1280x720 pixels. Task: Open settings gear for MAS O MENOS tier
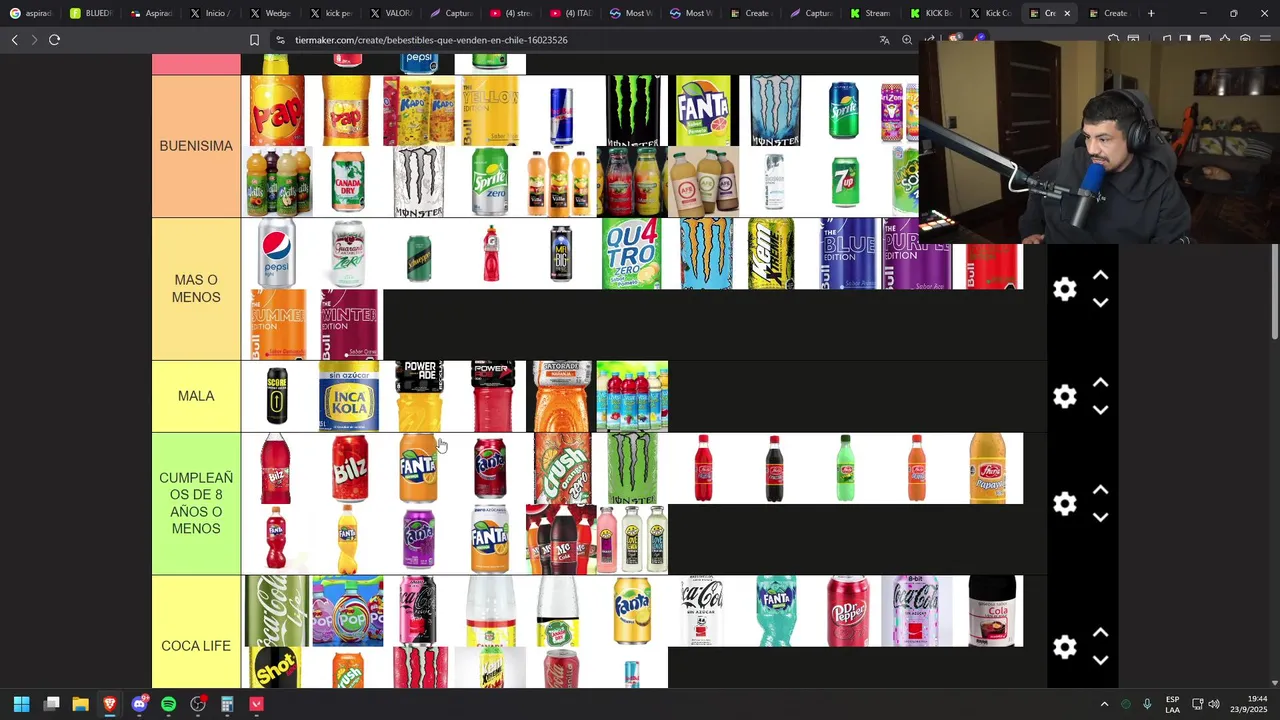click(1065, 289)
